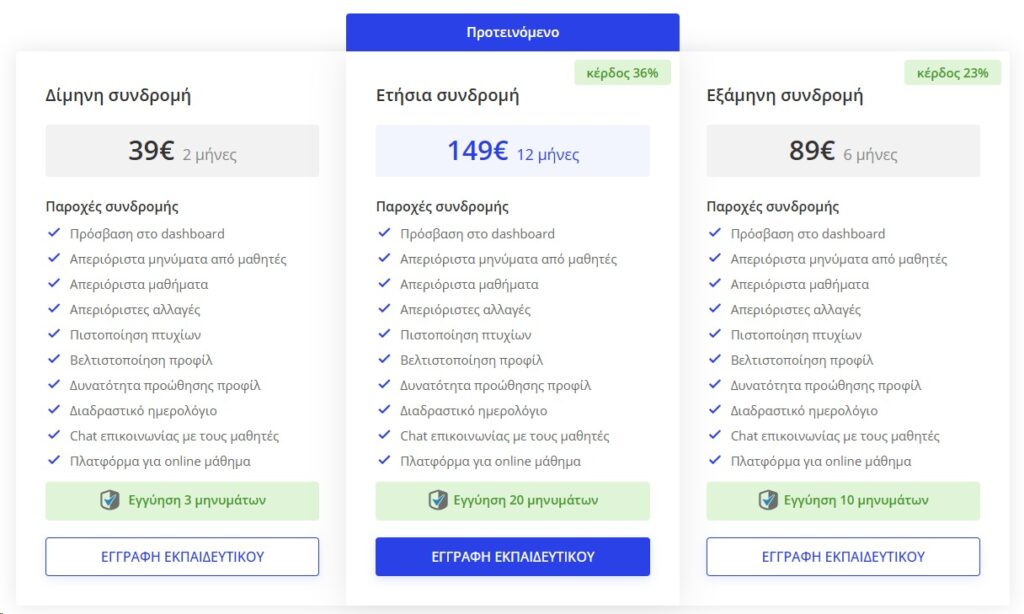Click the shield icon in the 20-message guarantee
The image size is (1024, 614).
coord(438,500)
